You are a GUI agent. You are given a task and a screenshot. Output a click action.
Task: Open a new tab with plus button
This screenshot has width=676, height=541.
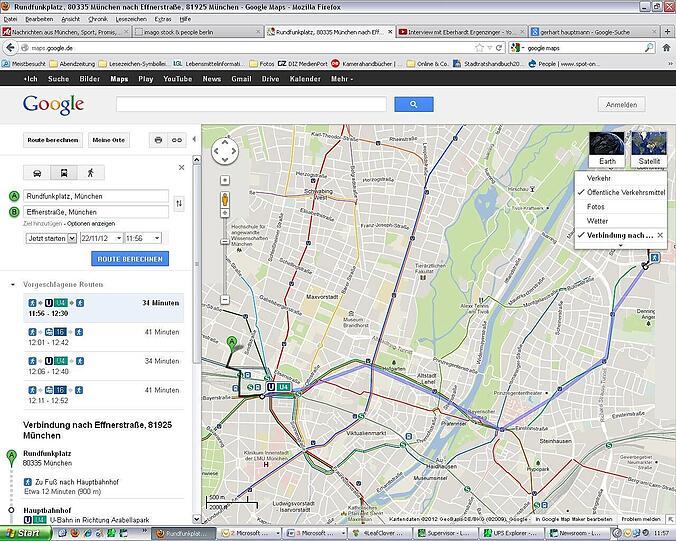[x=668, y=32]
